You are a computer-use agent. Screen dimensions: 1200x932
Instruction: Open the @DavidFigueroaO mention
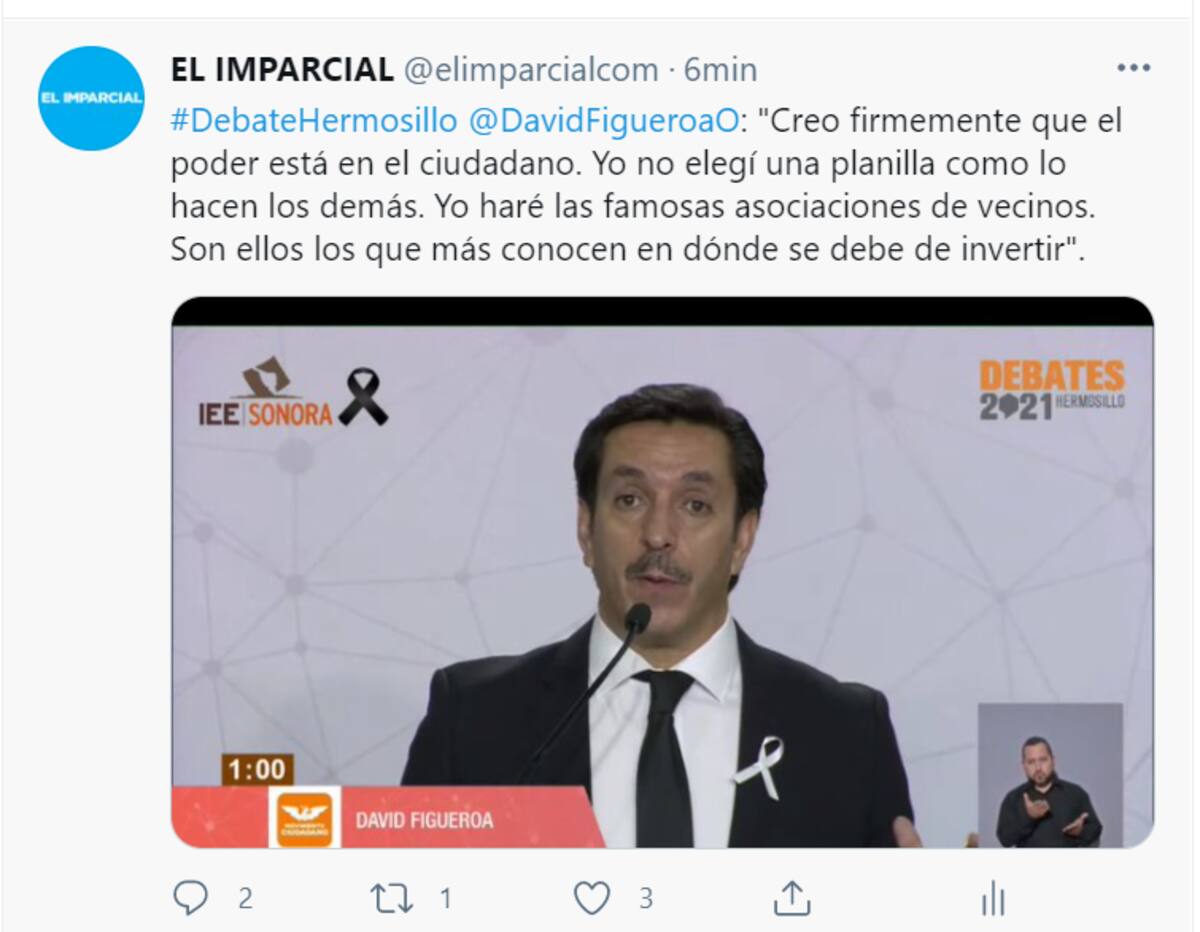tap(603, 122)
